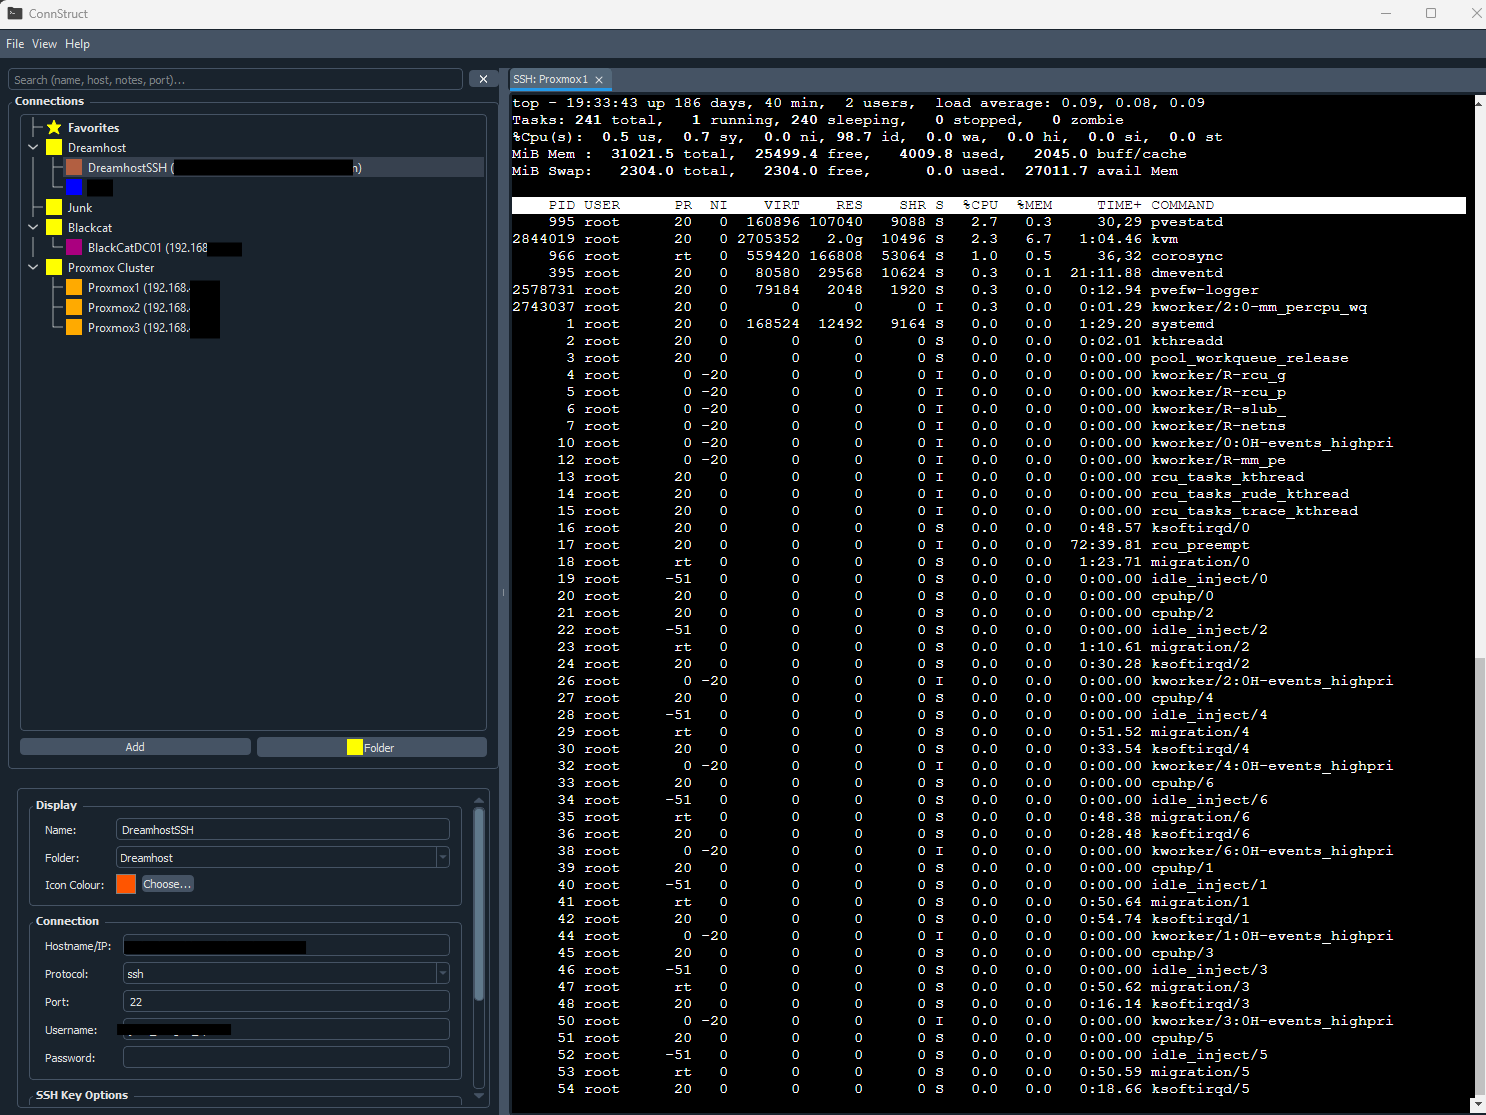Click the pvefw-logger process row
This screenshot has width=1486, height=1115.
click(989, 290)
